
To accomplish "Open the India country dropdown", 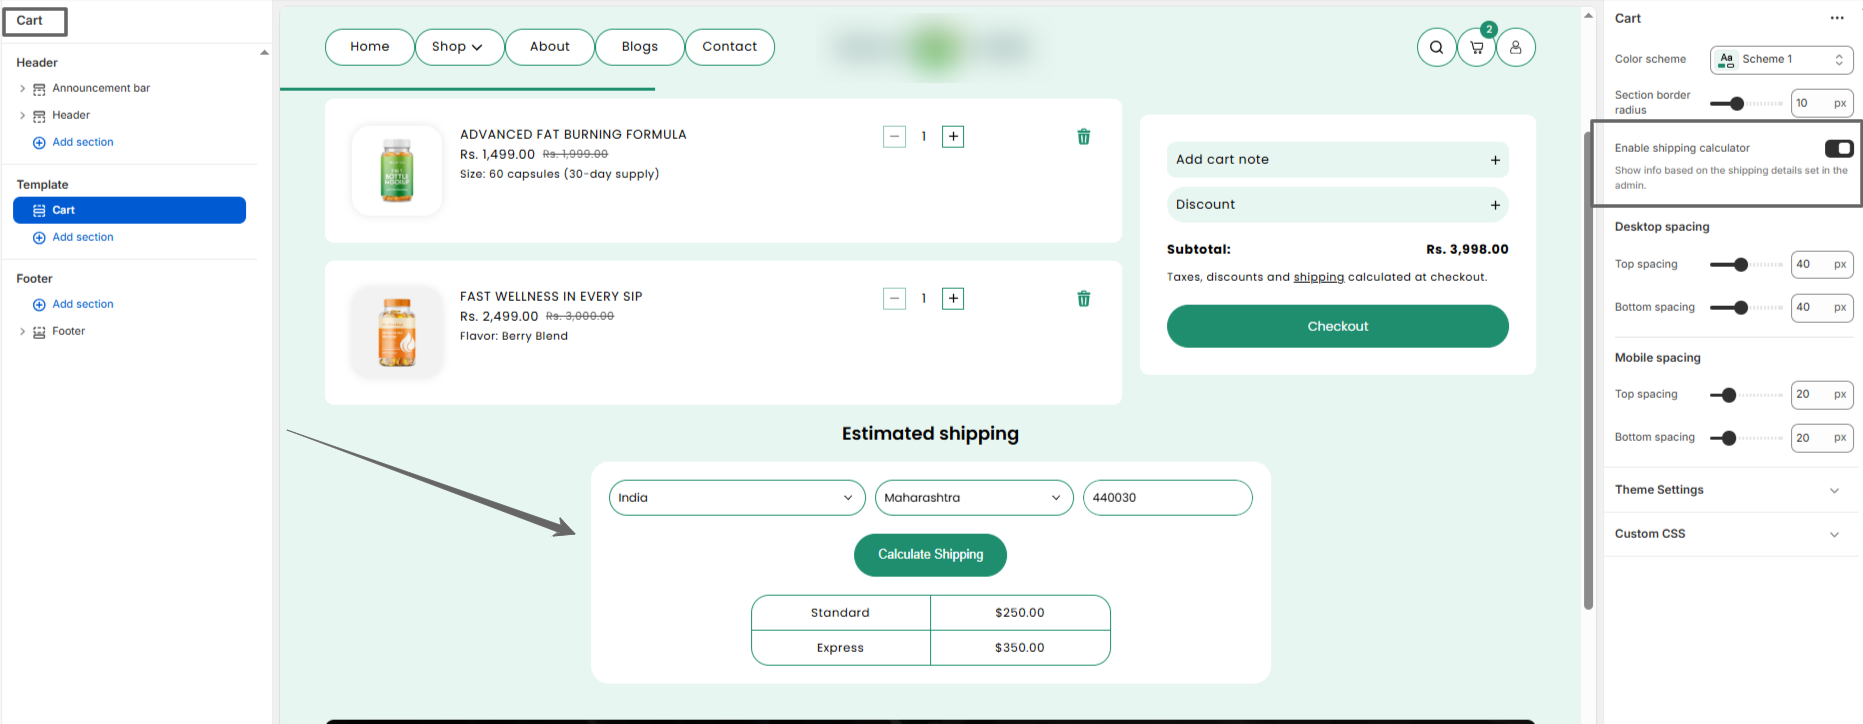I will point(737,498).
